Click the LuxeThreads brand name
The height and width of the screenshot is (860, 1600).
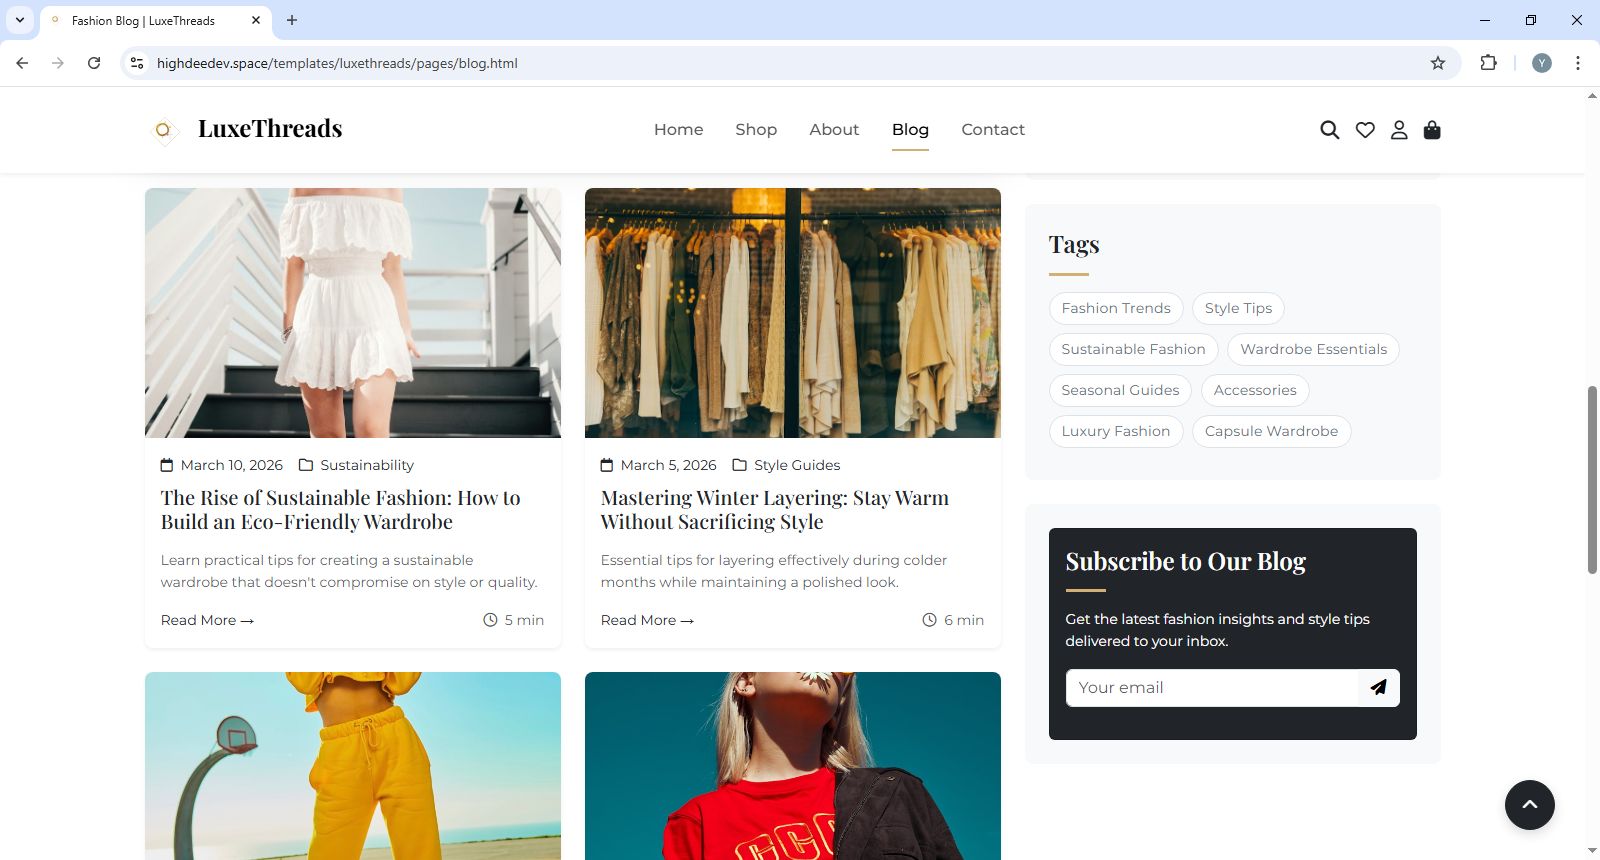[270, 129]
